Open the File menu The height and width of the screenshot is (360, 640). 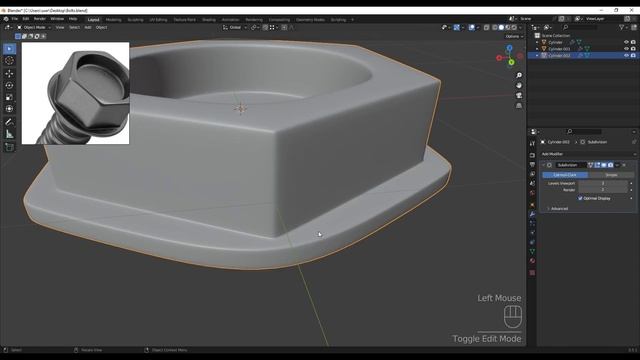15,19
